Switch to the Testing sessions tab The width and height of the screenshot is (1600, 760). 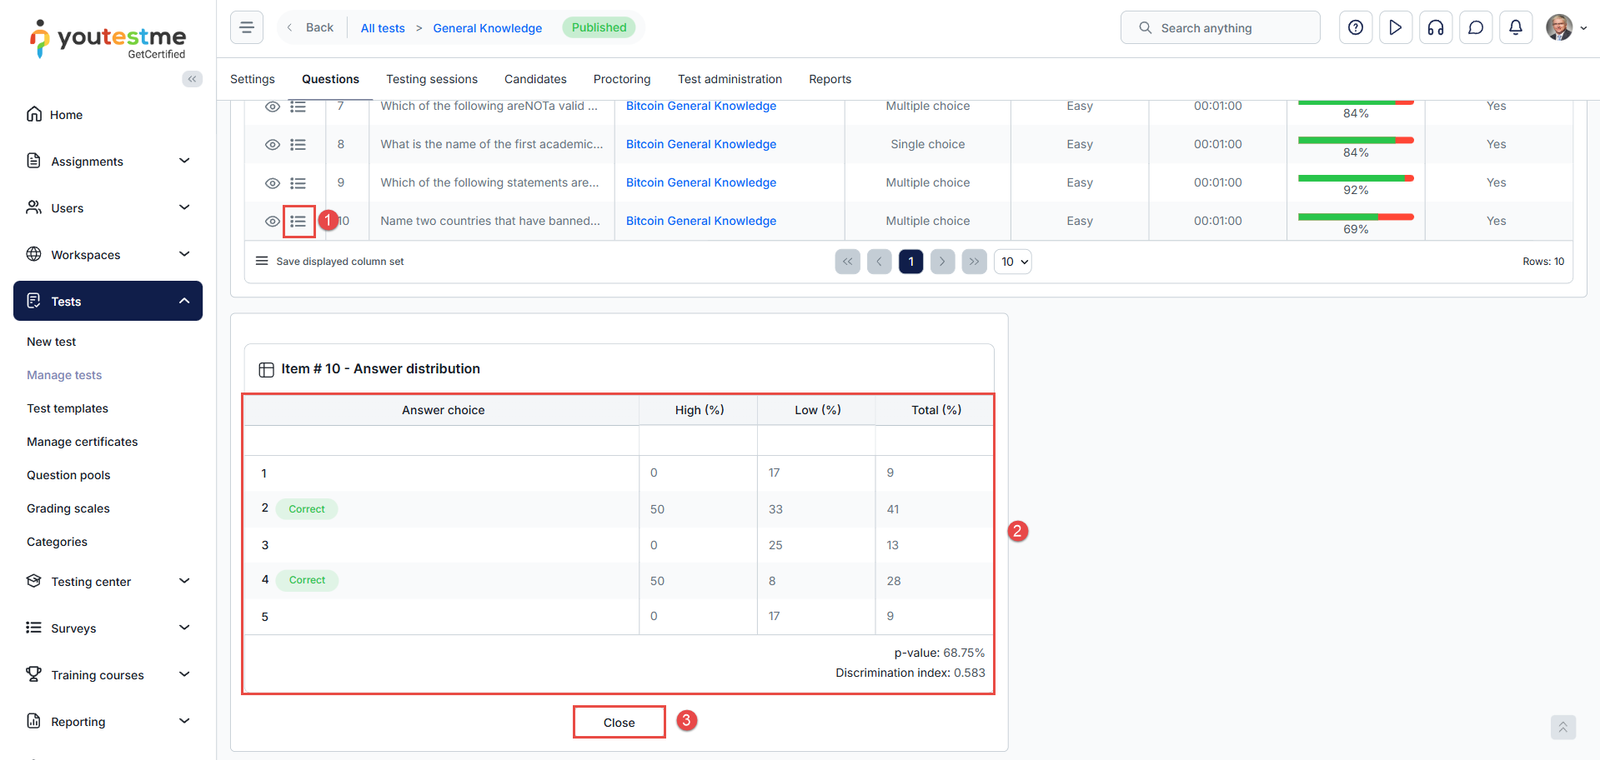(431, 79)
